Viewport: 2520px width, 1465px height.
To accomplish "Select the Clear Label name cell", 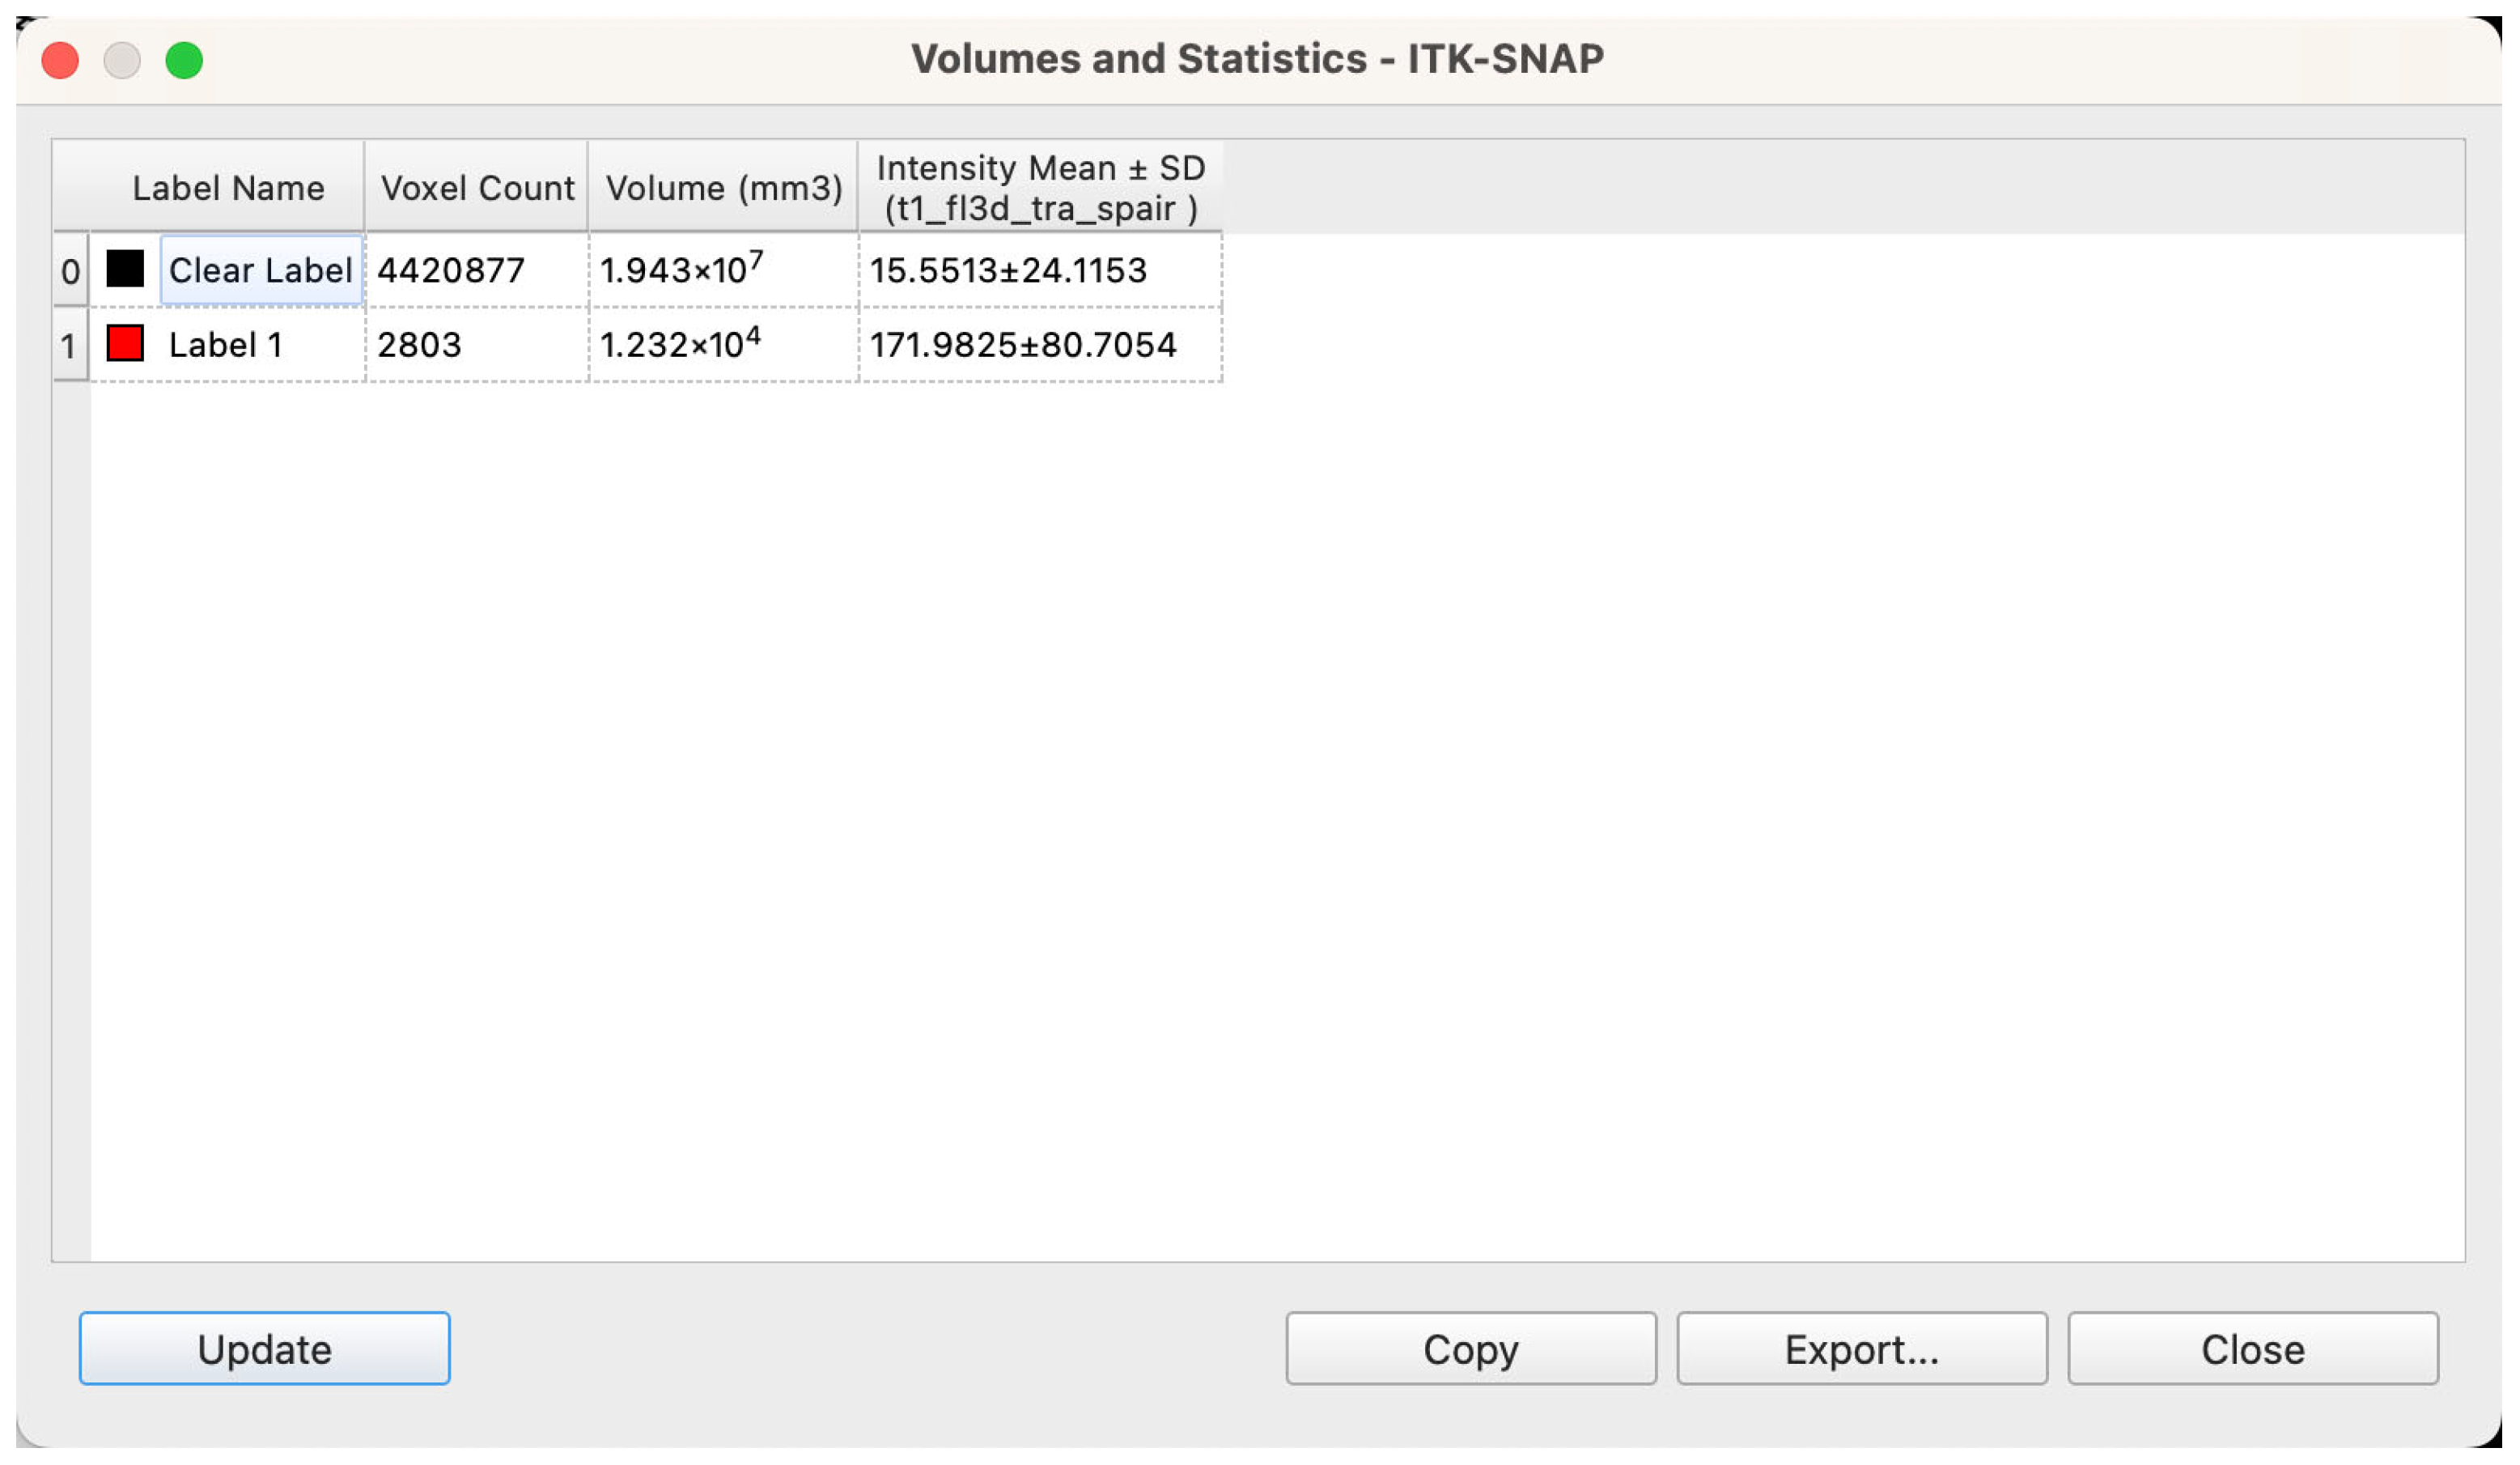I will pos(260,270).
